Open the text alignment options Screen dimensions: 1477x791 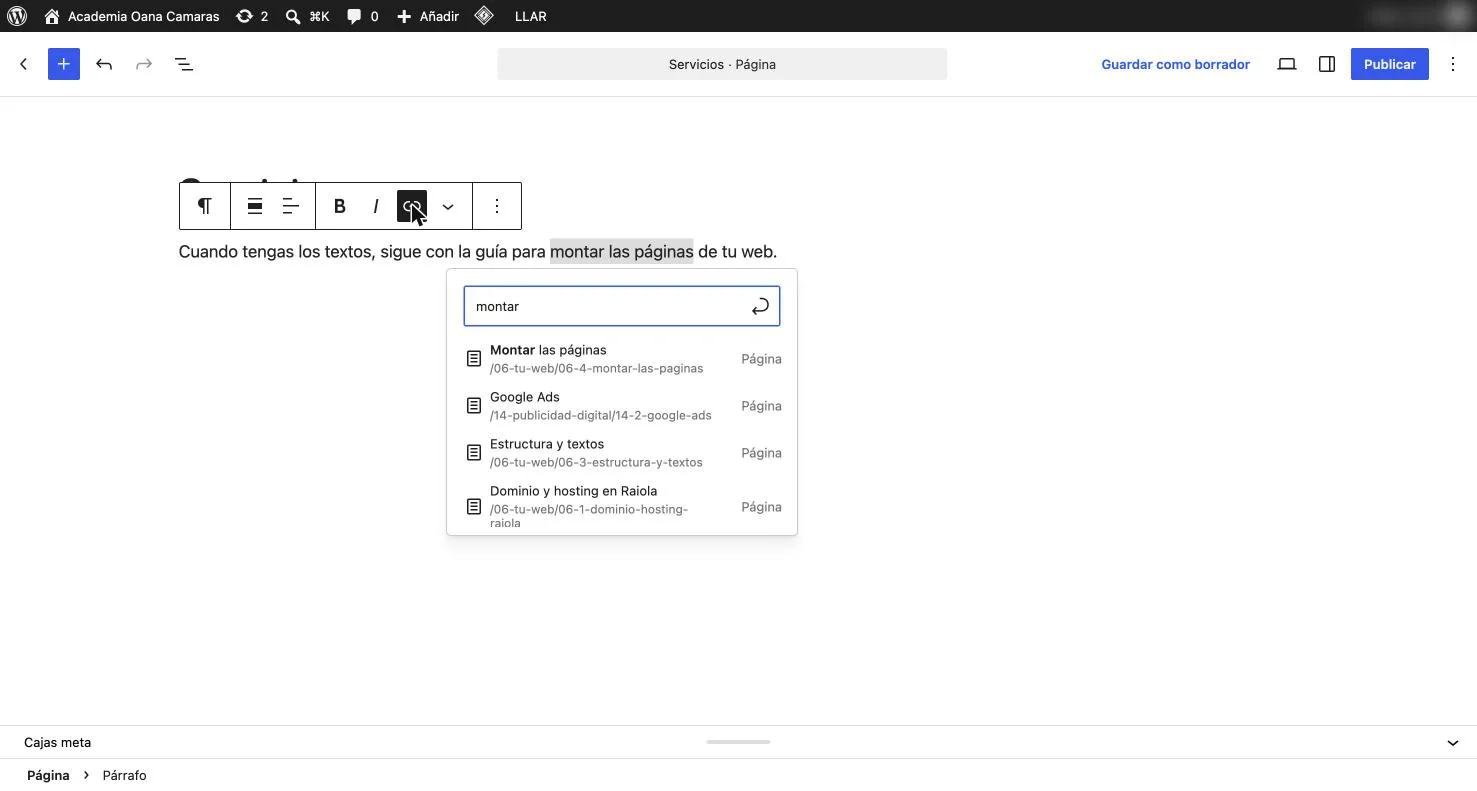coord(291,206)
